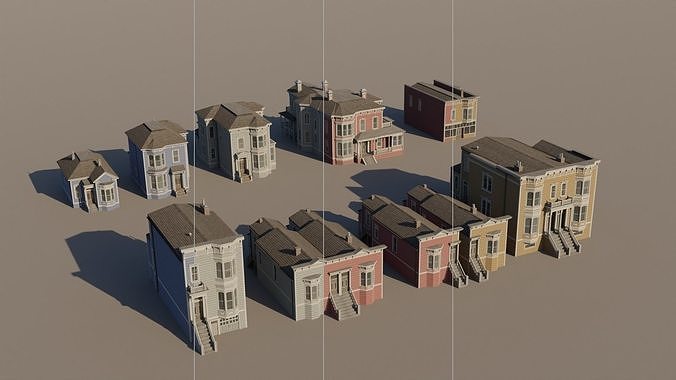Select the large pink mansion with front porch
This screenshot has height=380, width=676.
[x=343, y=123]
